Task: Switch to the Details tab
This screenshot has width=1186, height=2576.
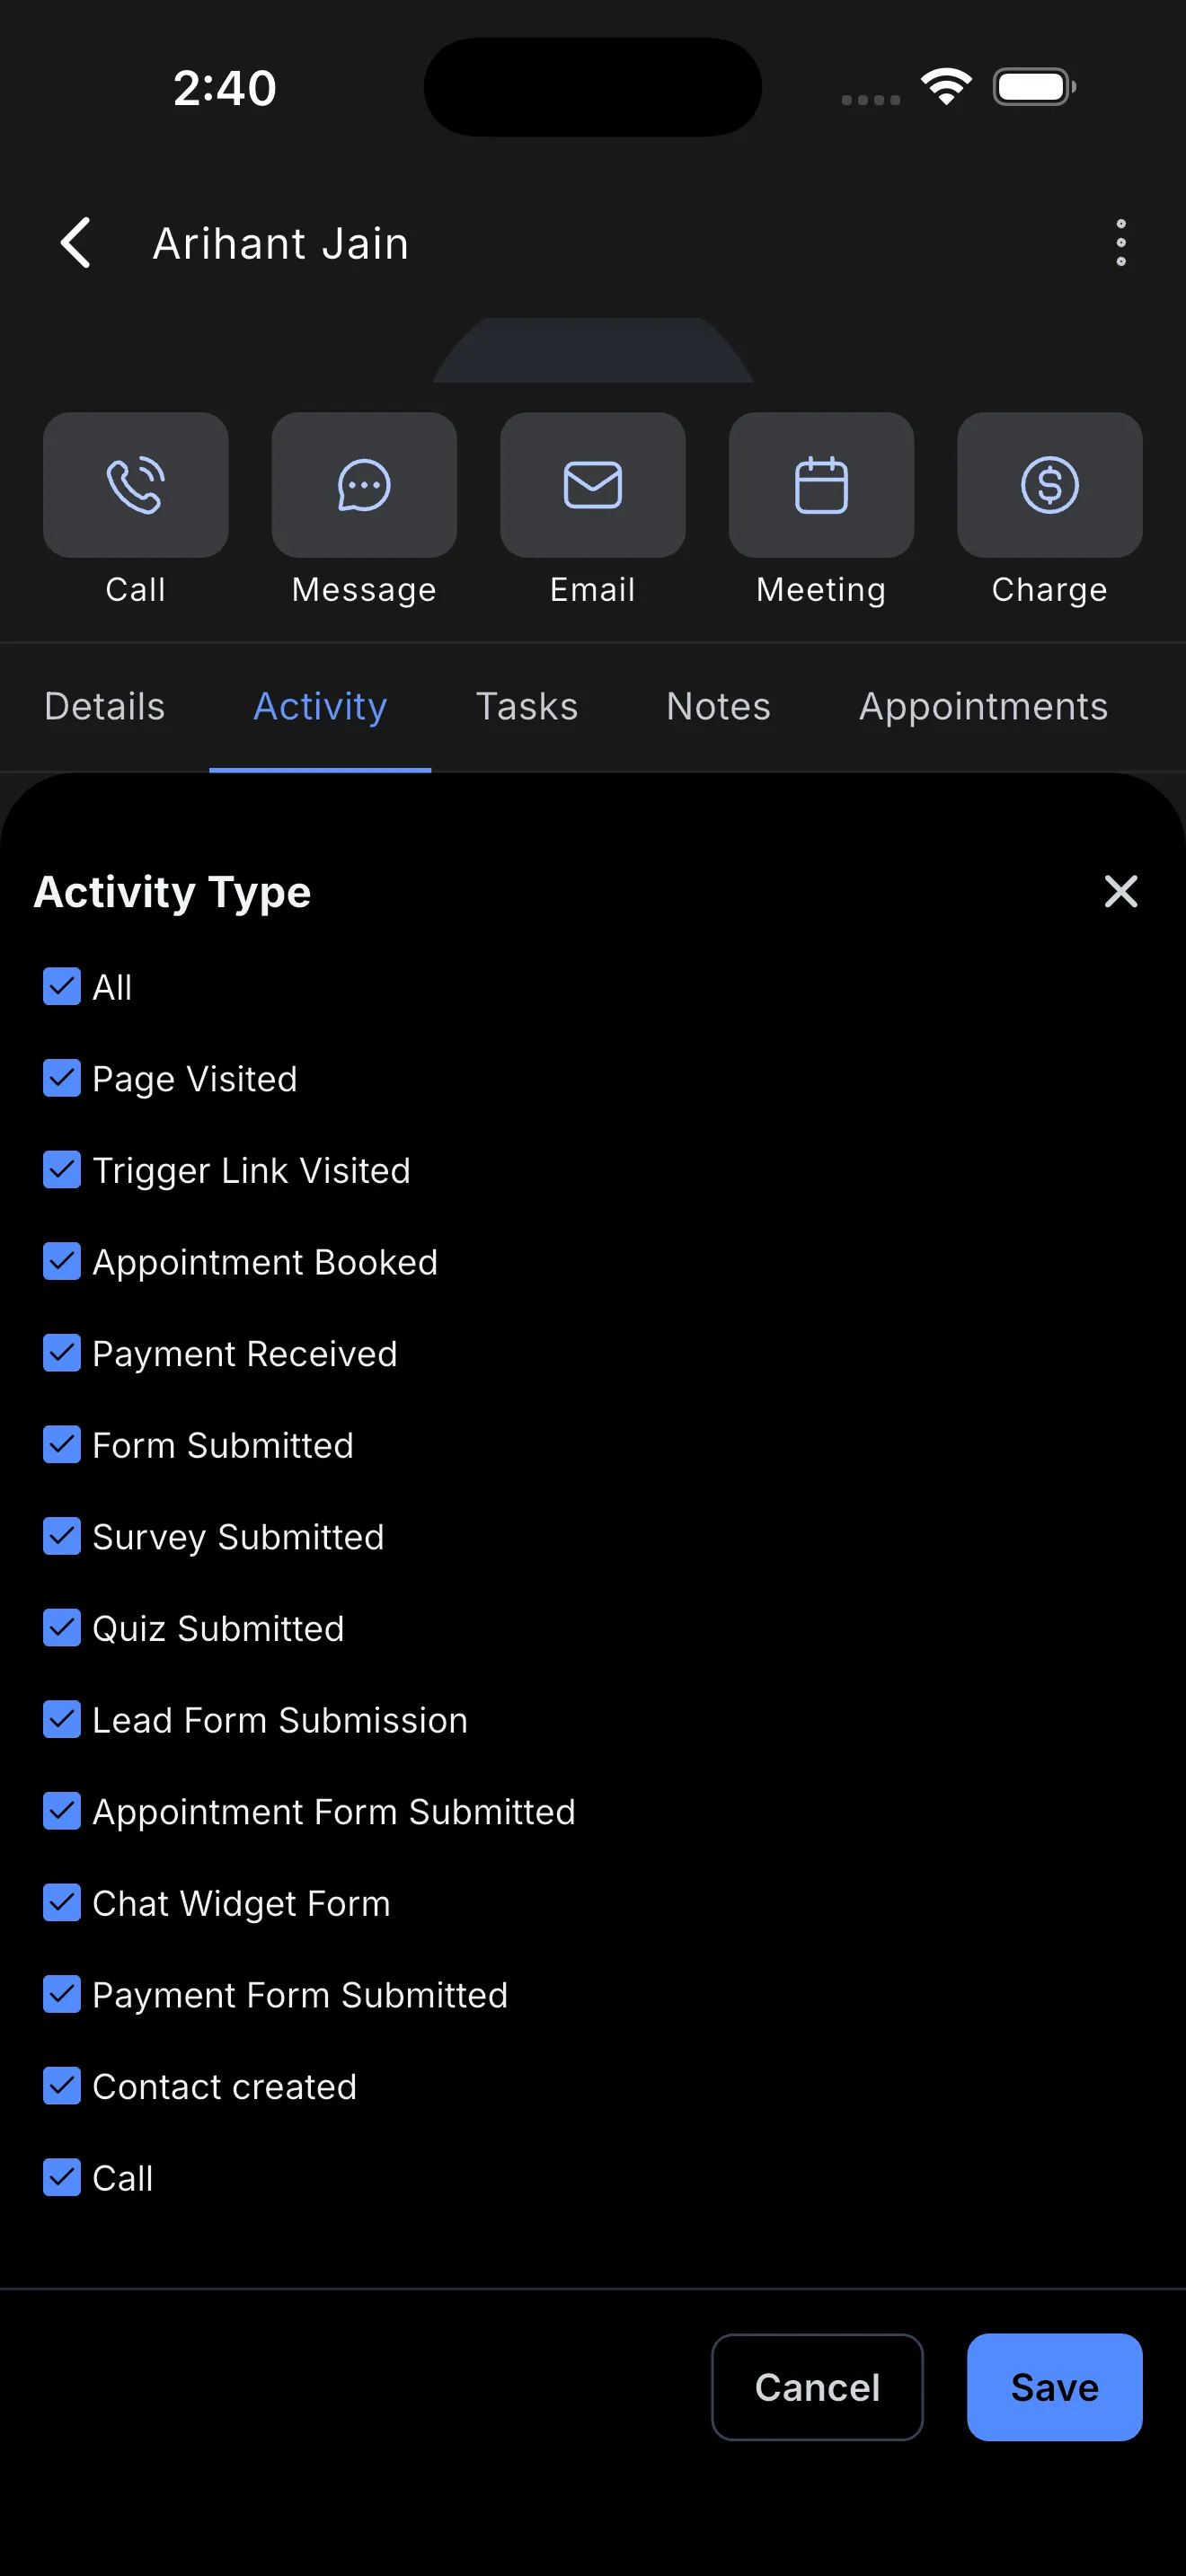Action: pos(105,706)
